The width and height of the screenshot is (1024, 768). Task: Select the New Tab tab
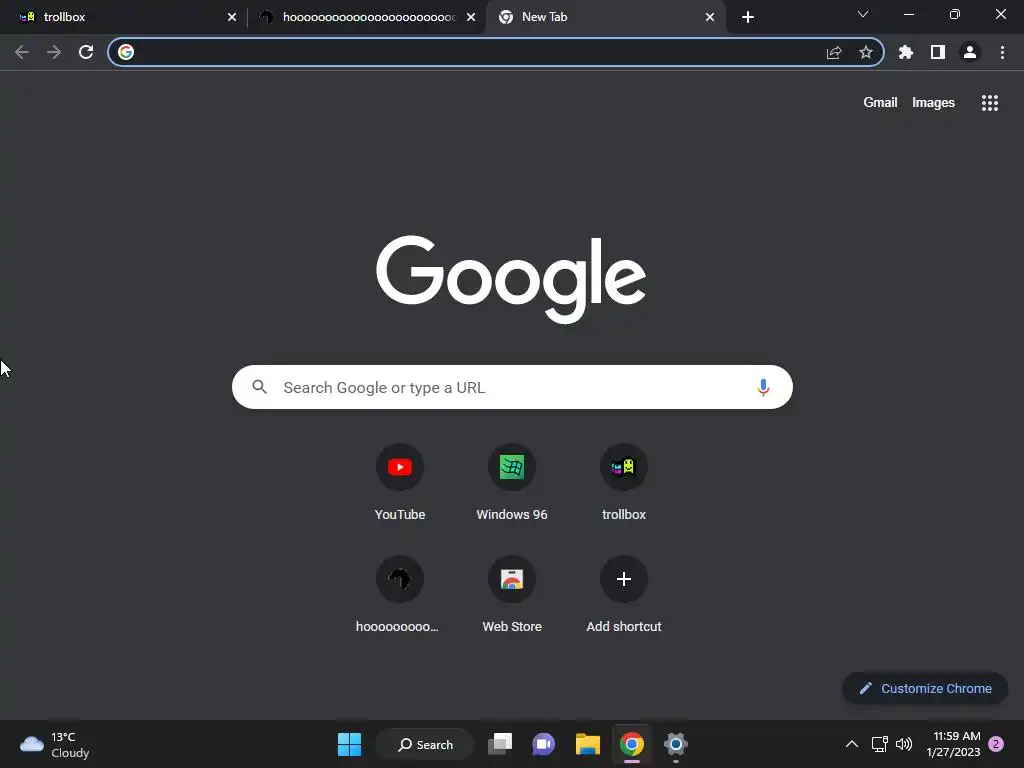[605, 17]
